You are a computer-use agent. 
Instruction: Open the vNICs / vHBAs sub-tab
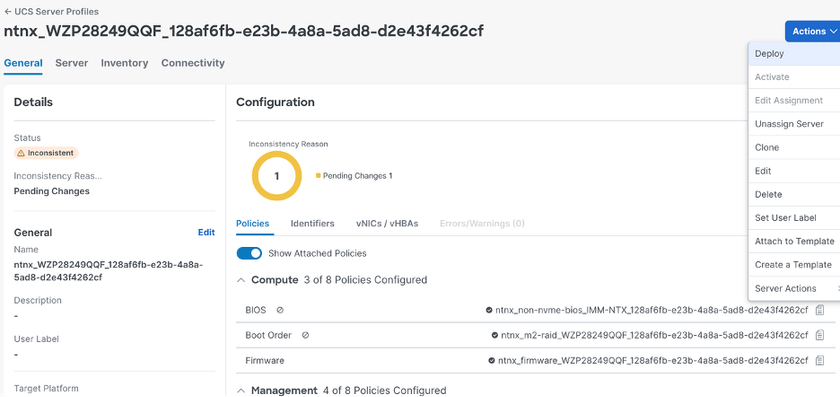387,223
